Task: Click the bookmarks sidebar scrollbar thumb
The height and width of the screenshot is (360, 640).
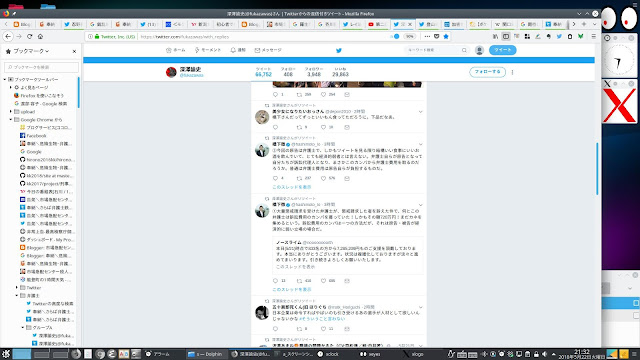Action: point(78,93)
